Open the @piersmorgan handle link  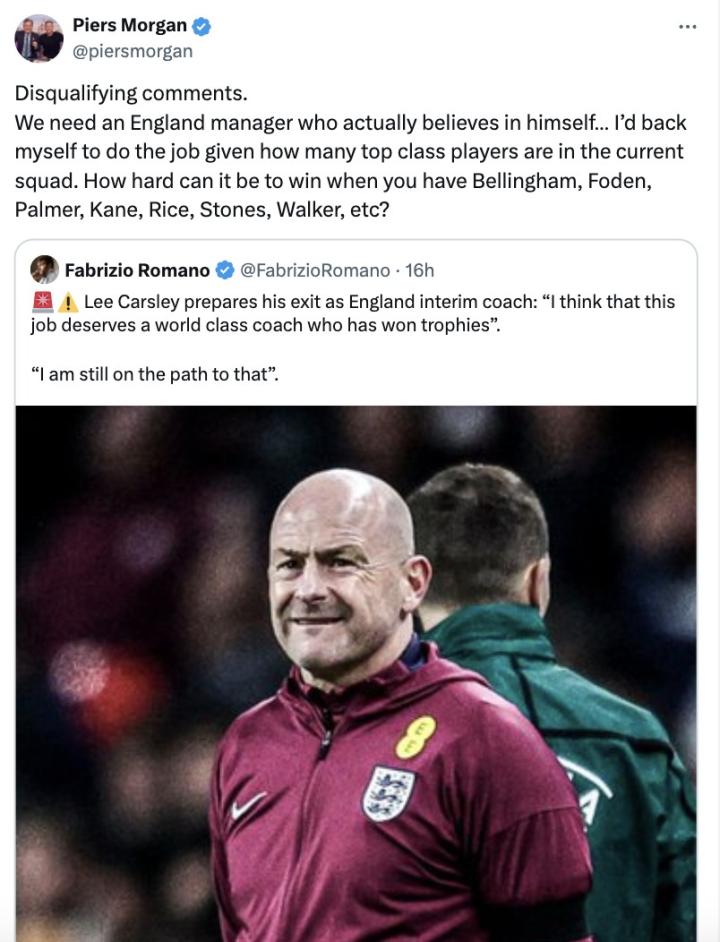click(x=132, y=51)
